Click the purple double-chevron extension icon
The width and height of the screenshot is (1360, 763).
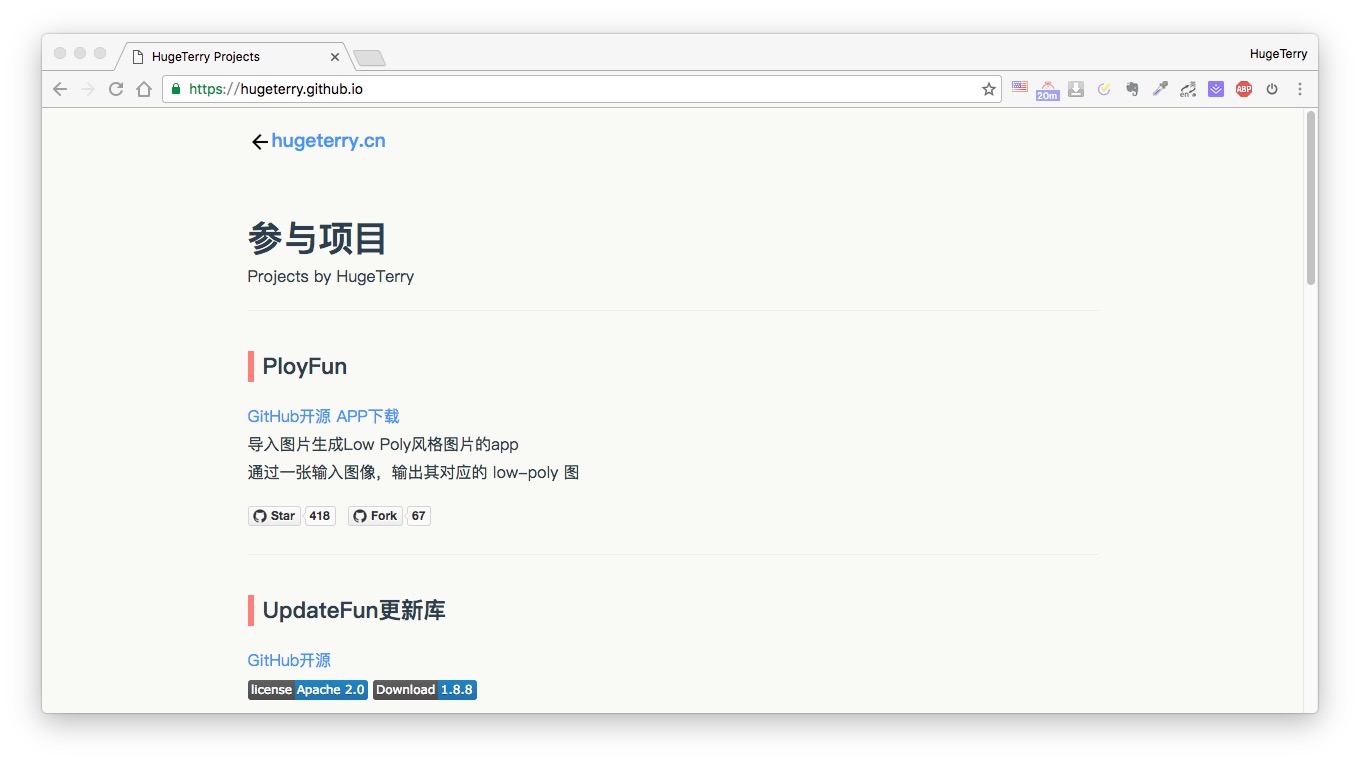1216,89
